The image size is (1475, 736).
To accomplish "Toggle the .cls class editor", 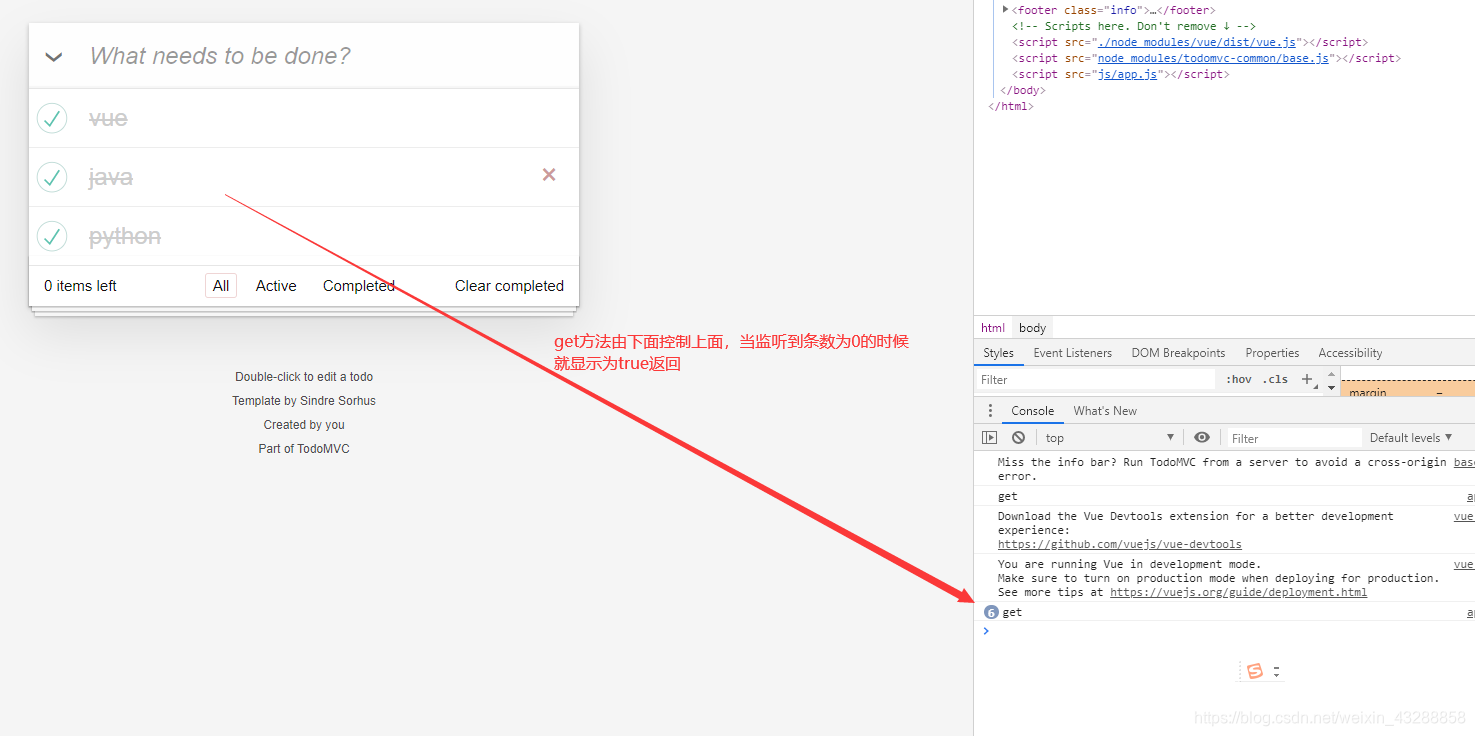I will coord(1275,380).
